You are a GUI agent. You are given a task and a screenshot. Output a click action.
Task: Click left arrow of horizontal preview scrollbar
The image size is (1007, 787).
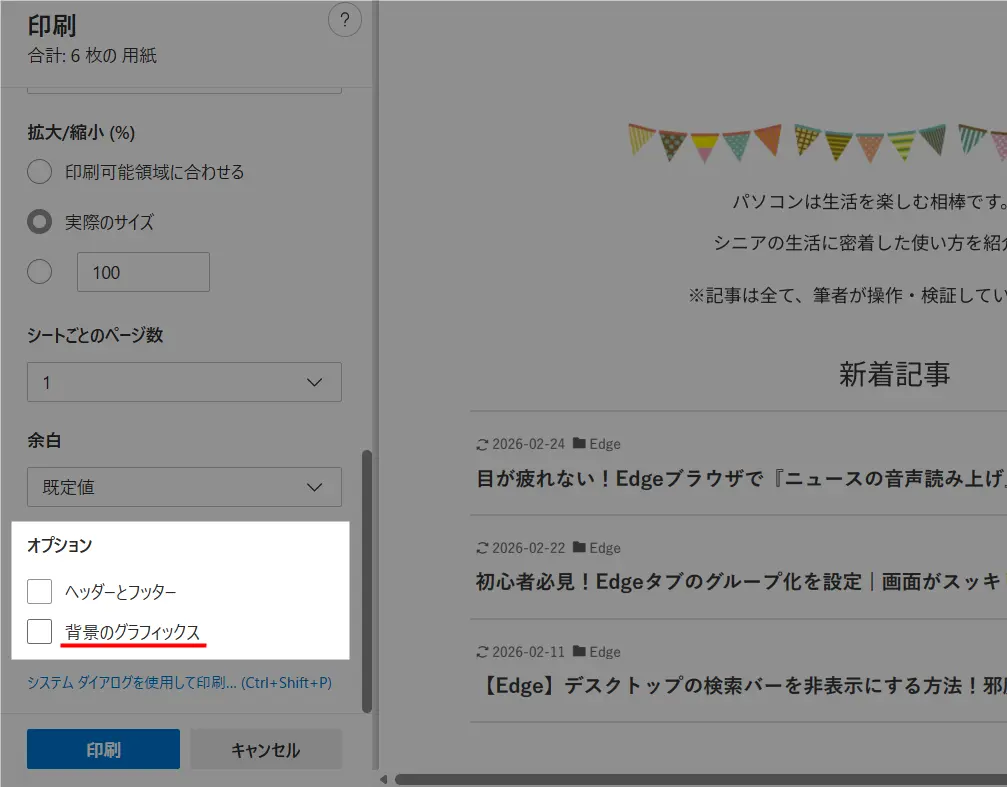(384, 779)
